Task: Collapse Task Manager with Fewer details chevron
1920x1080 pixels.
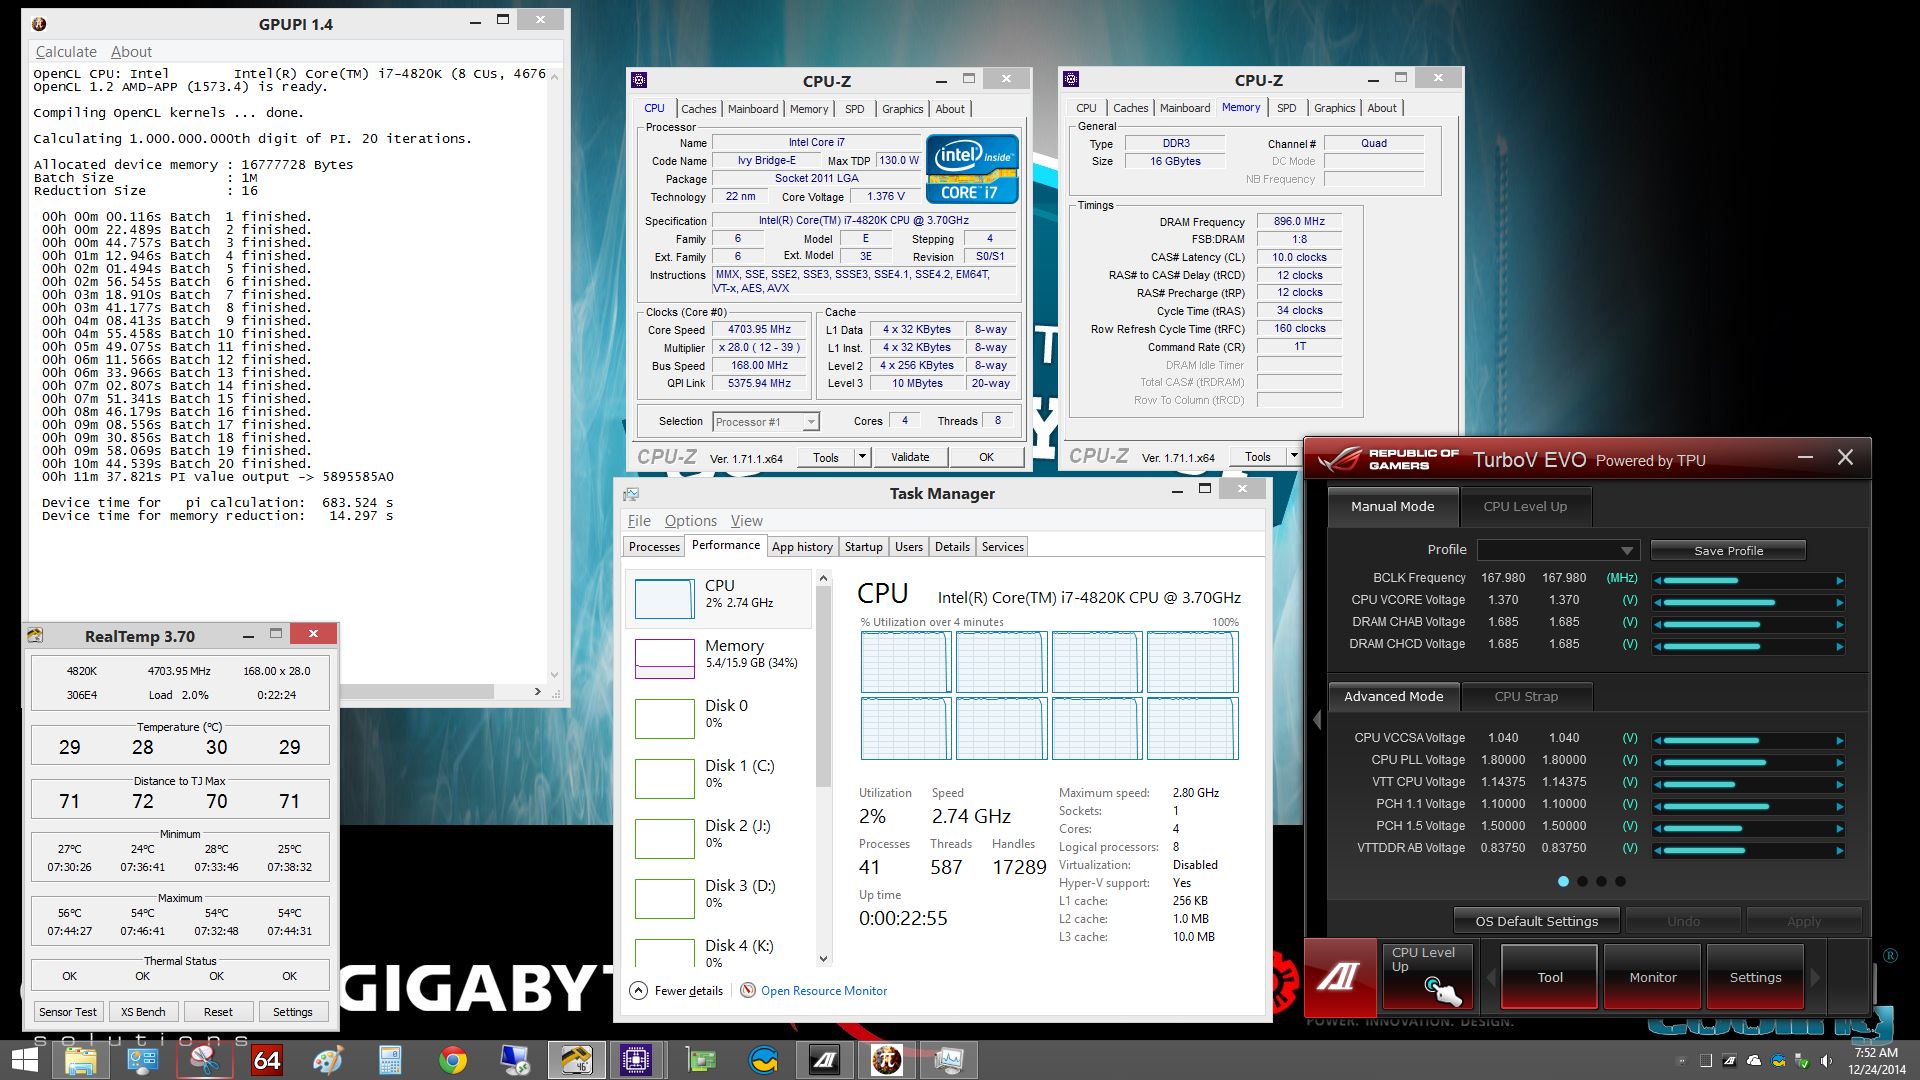Action: click(638, 990)
